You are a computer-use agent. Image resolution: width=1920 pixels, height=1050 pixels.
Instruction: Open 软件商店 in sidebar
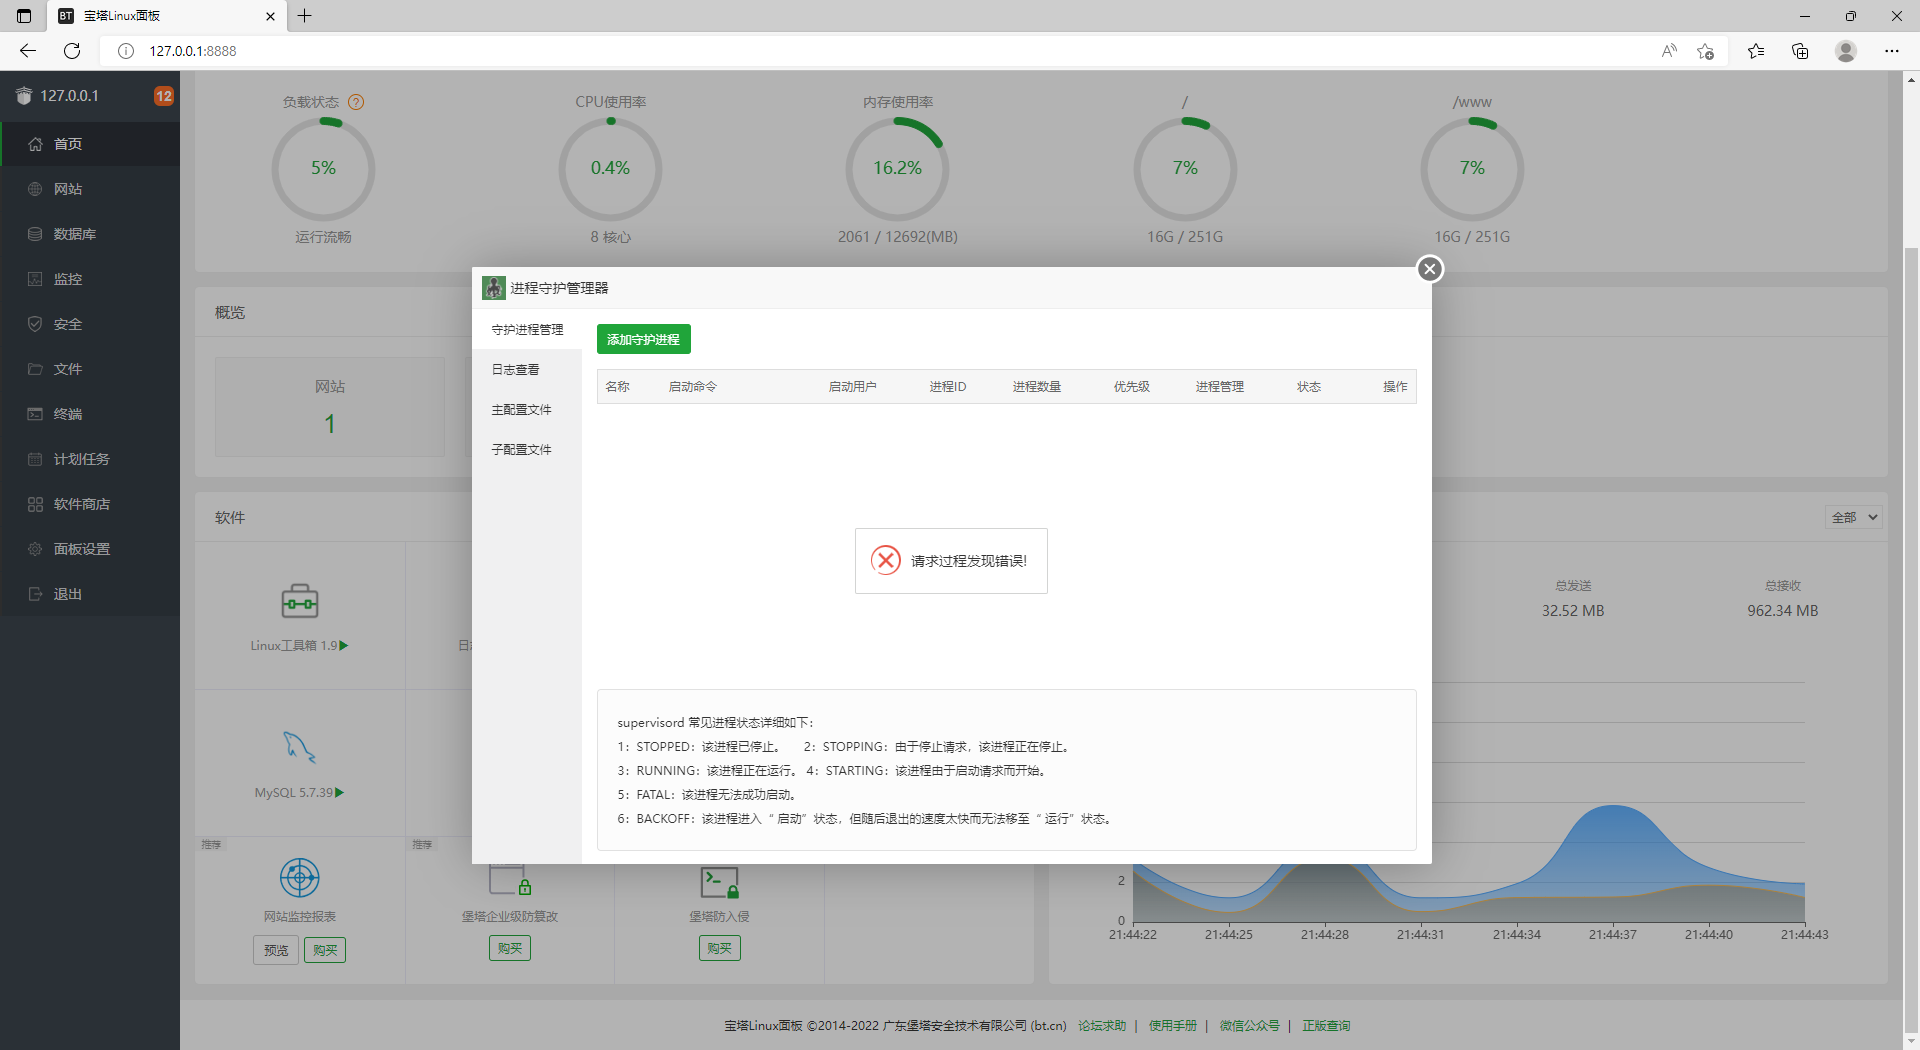click(x=90, y=504)
